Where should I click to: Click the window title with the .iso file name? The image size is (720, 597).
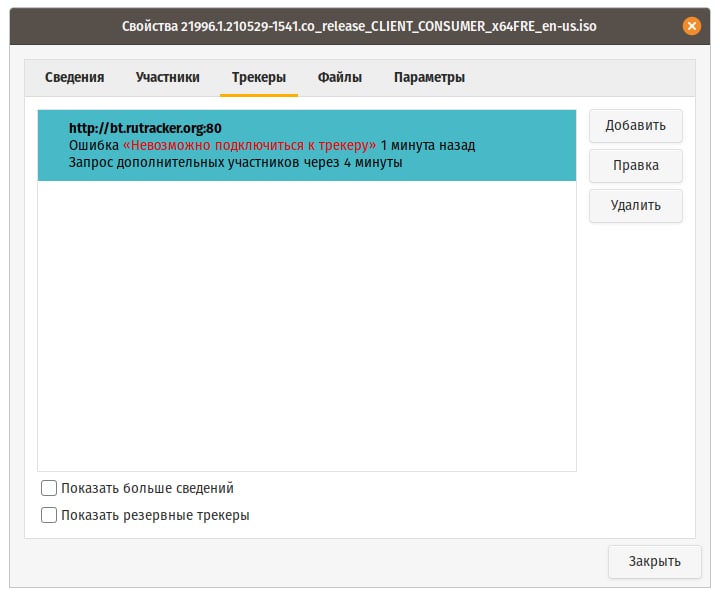[359, 26]
